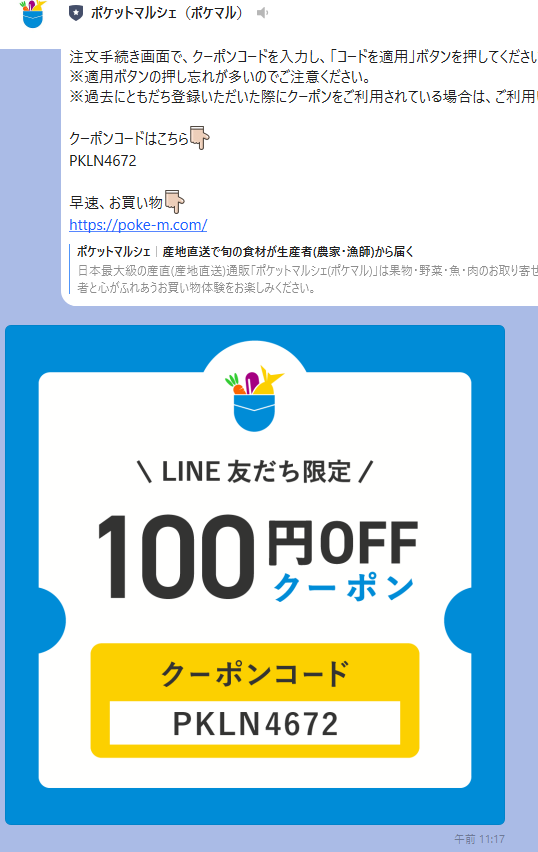Click the blue クーポン word on coupon
Image resolution: width=538 pixels, height=852 pixels.
tap(344, 587)
